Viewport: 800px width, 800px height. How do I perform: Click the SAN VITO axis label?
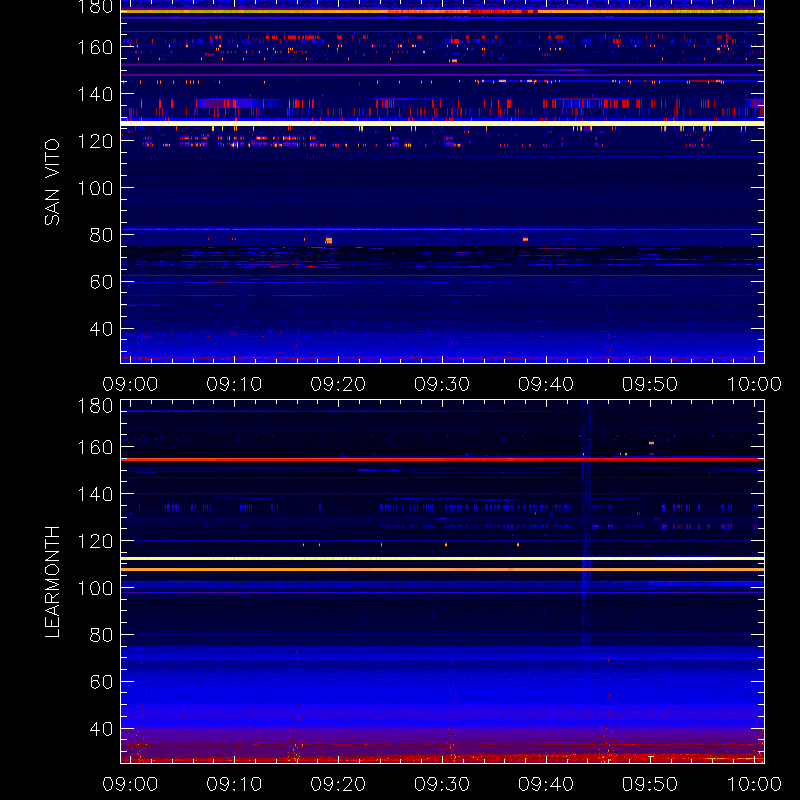tap(52, 182)
